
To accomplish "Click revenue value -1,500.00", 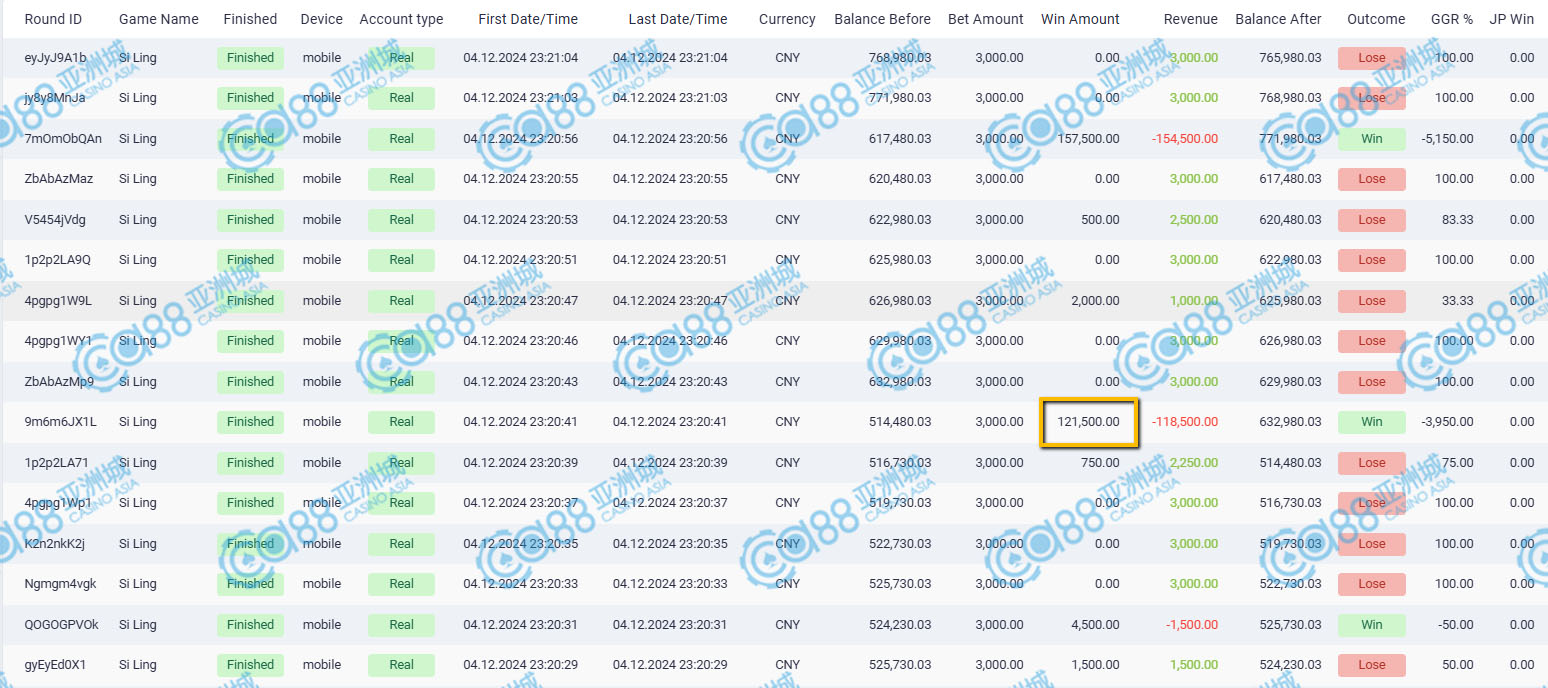I will click(x=1192, y=625).
